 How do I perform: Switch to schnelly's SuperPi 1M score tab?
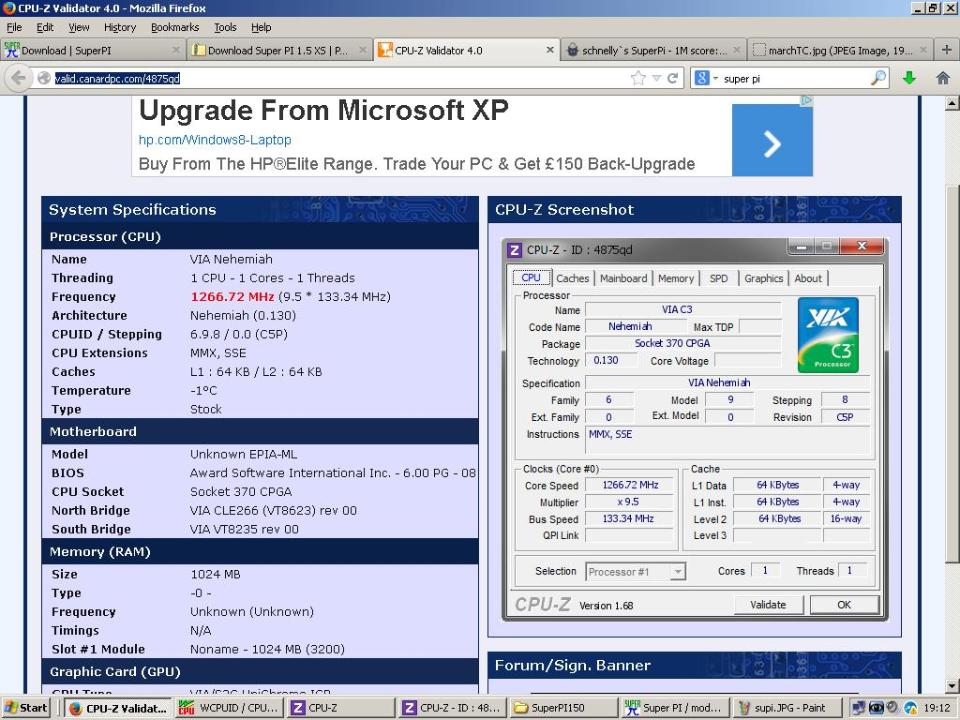(x=653, y=50)
